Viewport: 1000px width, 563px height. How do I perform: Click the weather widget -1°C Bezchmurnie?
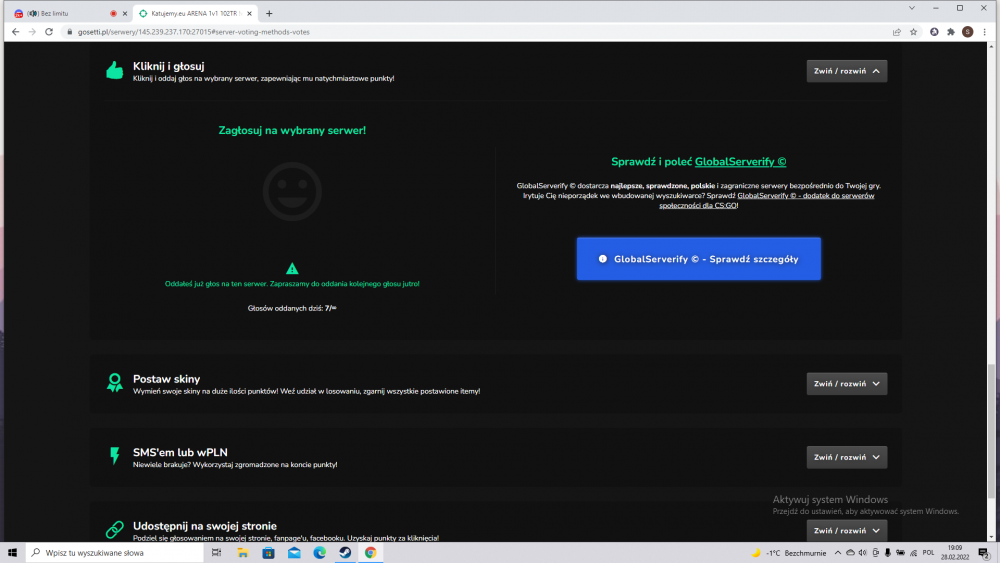click(789, 553)
